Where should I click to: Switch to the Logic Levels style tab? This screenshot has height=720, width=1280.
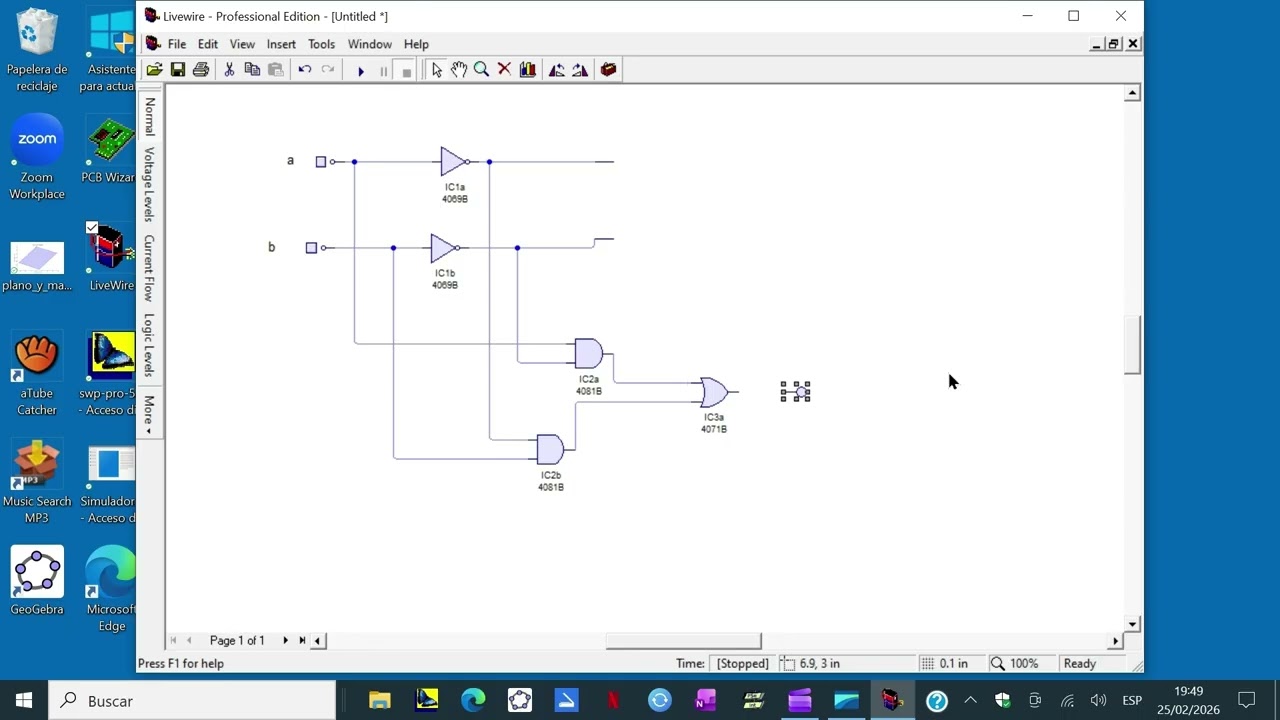[x=149, y=345]
